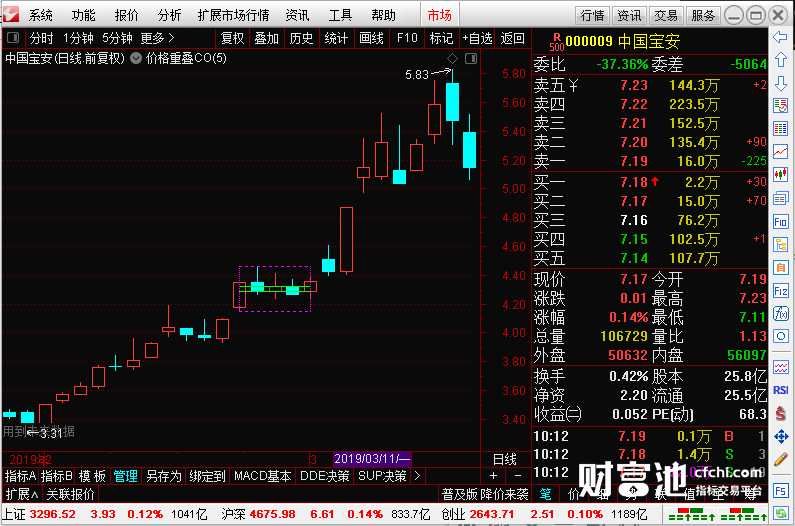Screen dimensions: 795x526
Task: Expand 价格重叠CO(5) indicator dropdown
Action: tap(136, 58)
